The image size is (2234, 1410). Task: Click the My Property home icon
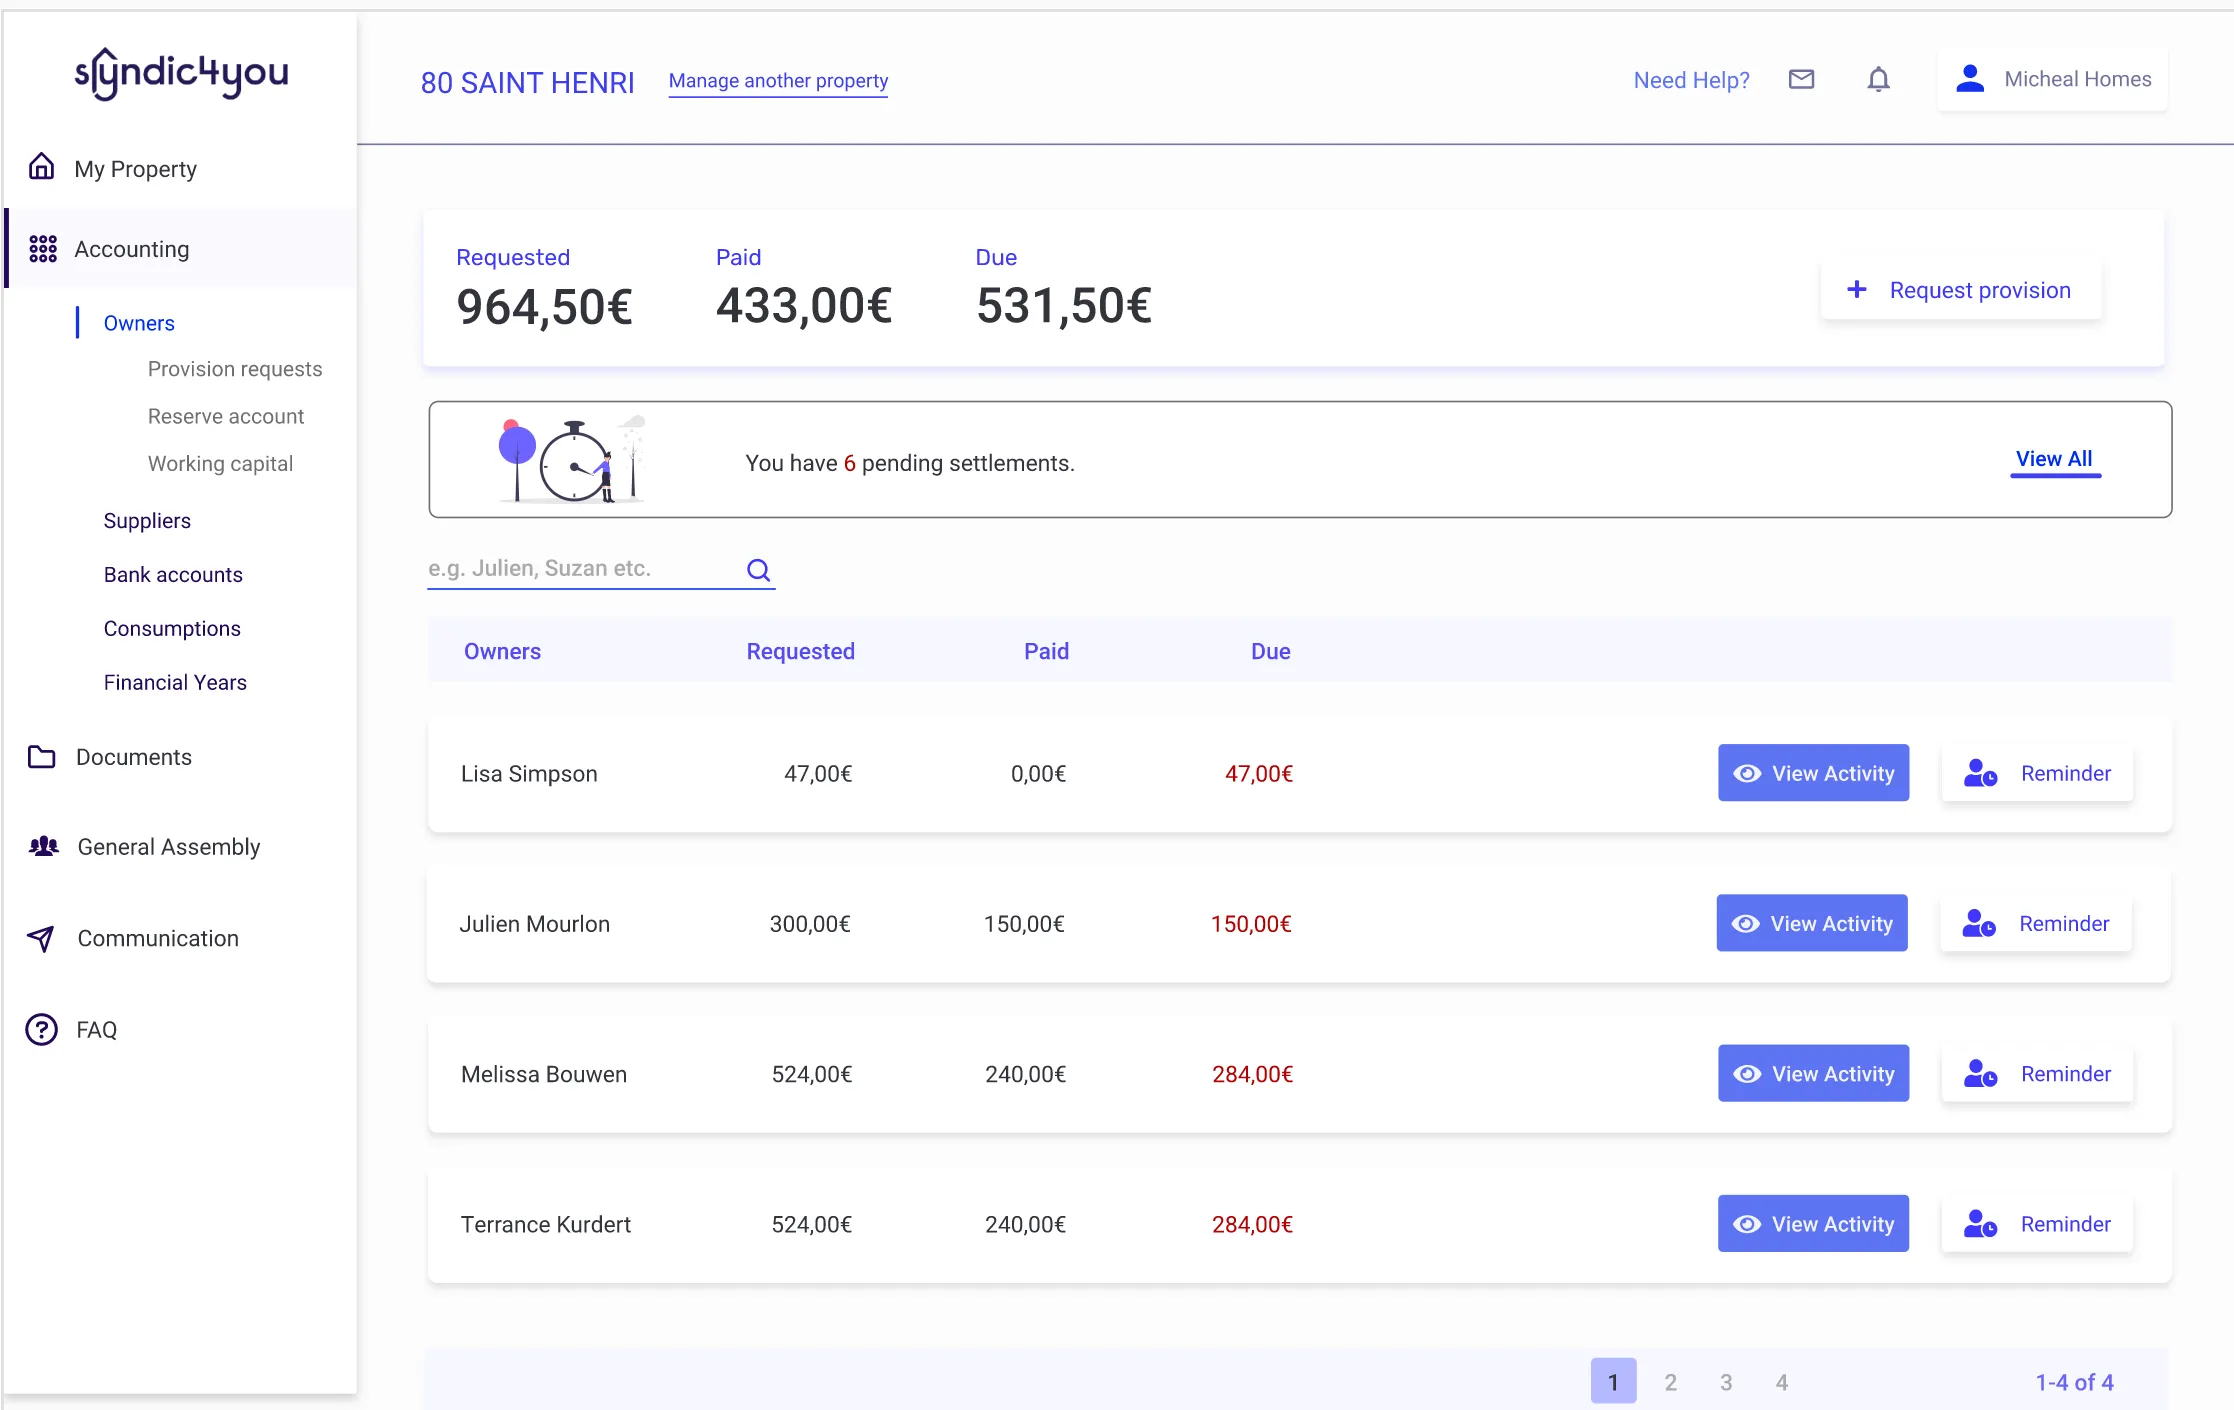click(42, 167)
